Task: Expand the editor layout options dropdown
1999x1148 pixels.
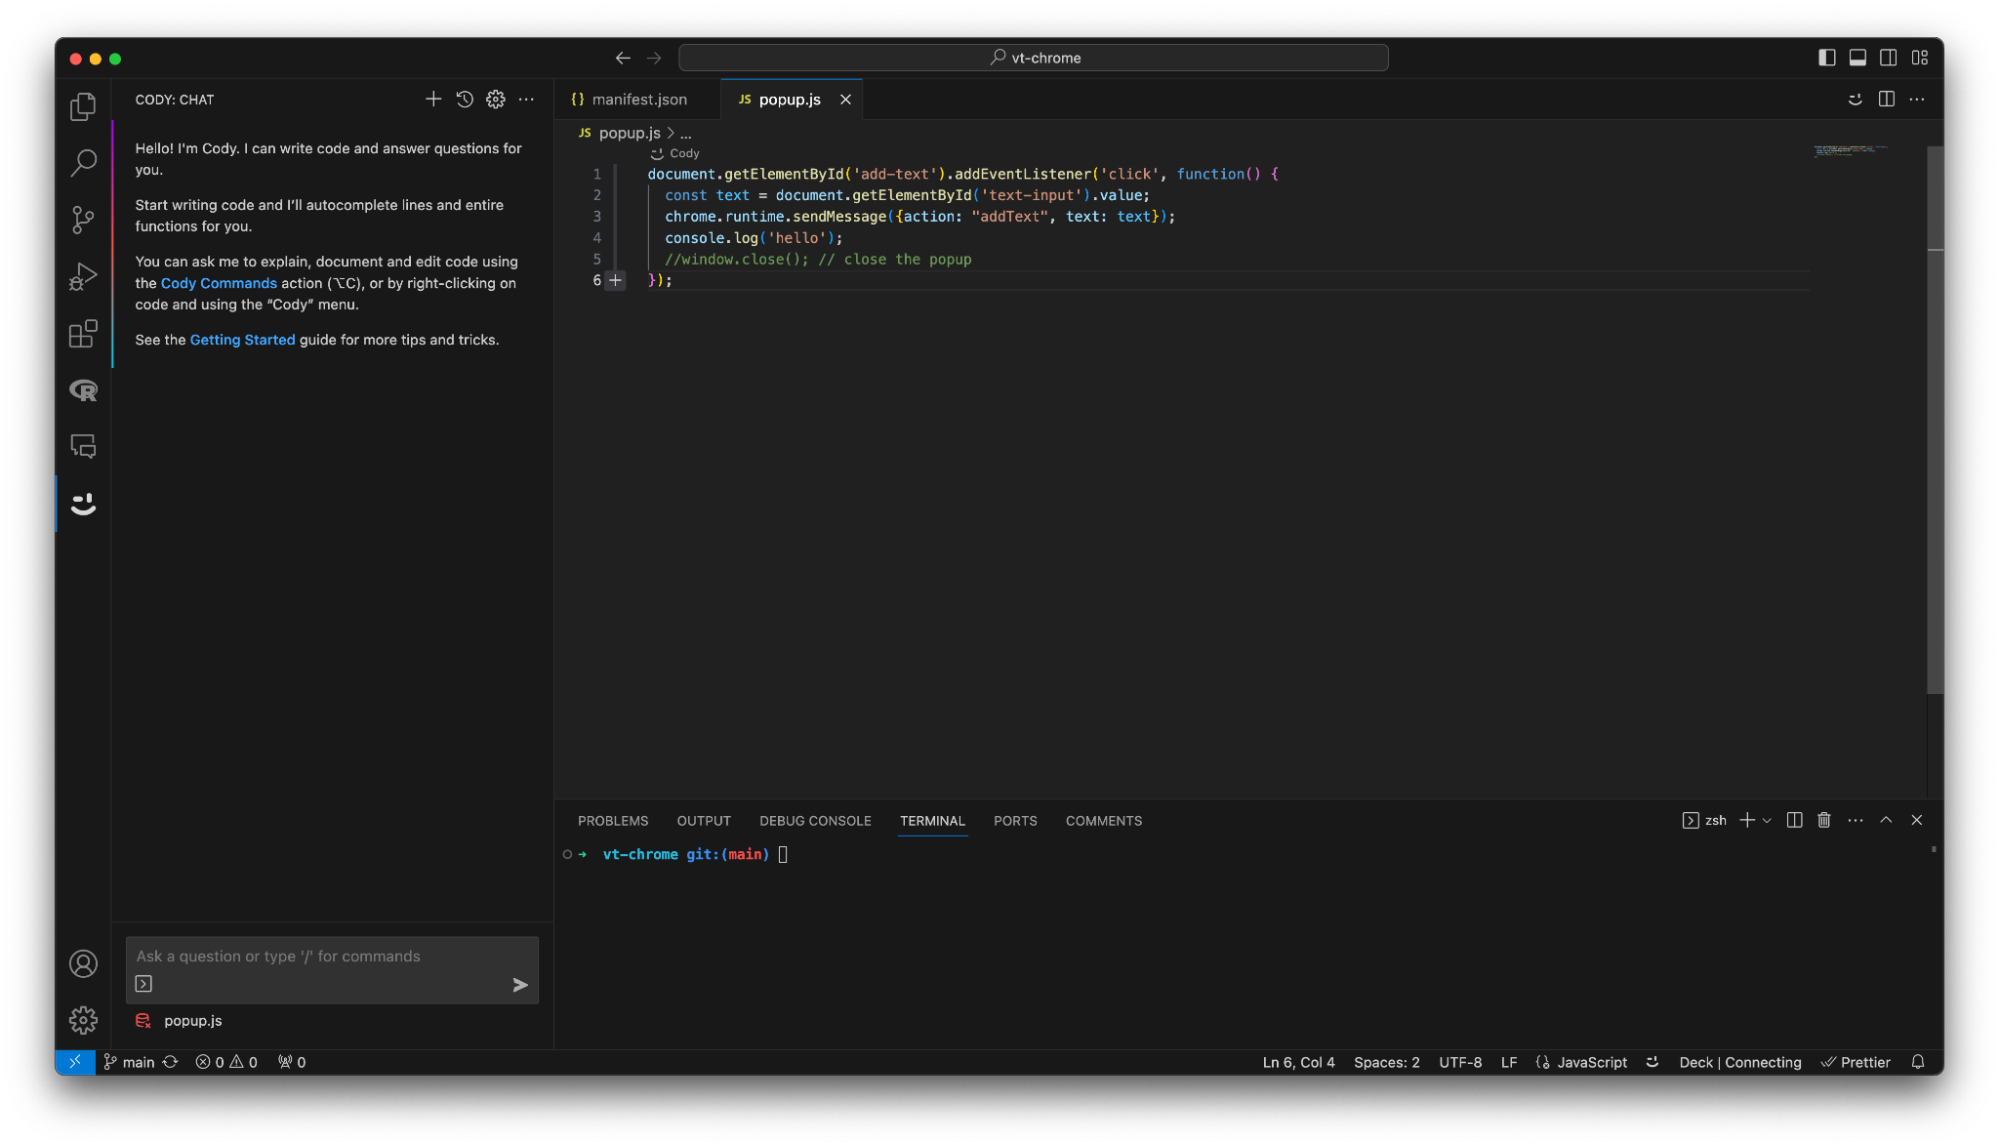Action: pos(1919,56)
